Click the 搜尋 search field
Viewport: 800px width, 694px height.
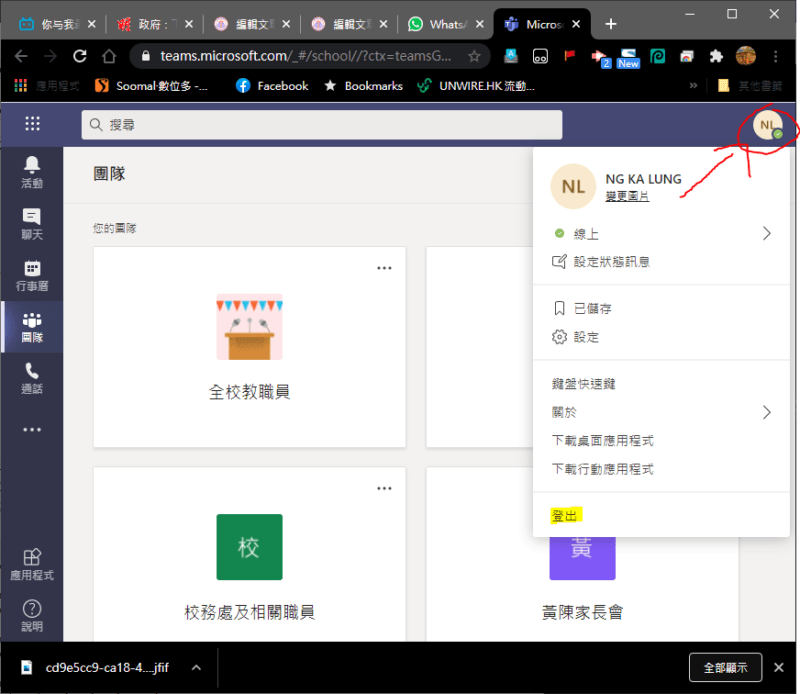(x=322, y=125)
